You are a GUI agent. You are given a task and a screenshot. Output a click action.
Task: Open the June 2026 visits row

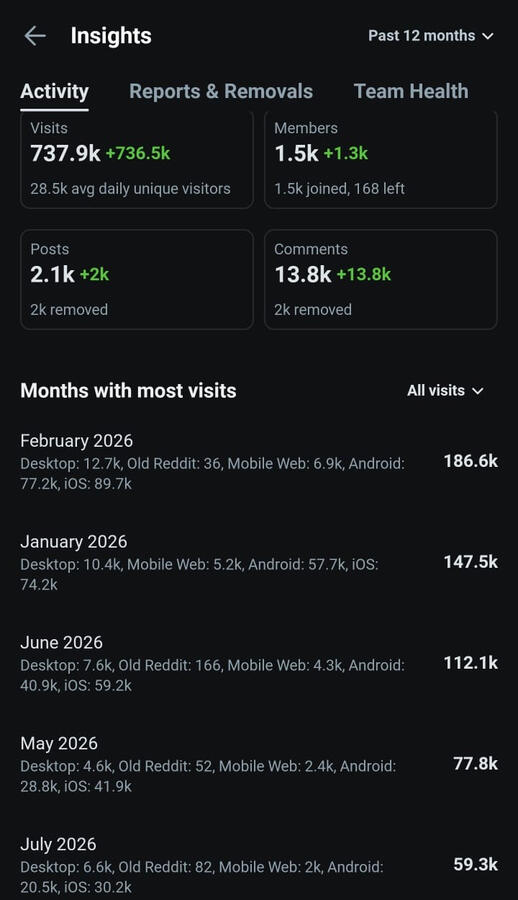point(259,664)
